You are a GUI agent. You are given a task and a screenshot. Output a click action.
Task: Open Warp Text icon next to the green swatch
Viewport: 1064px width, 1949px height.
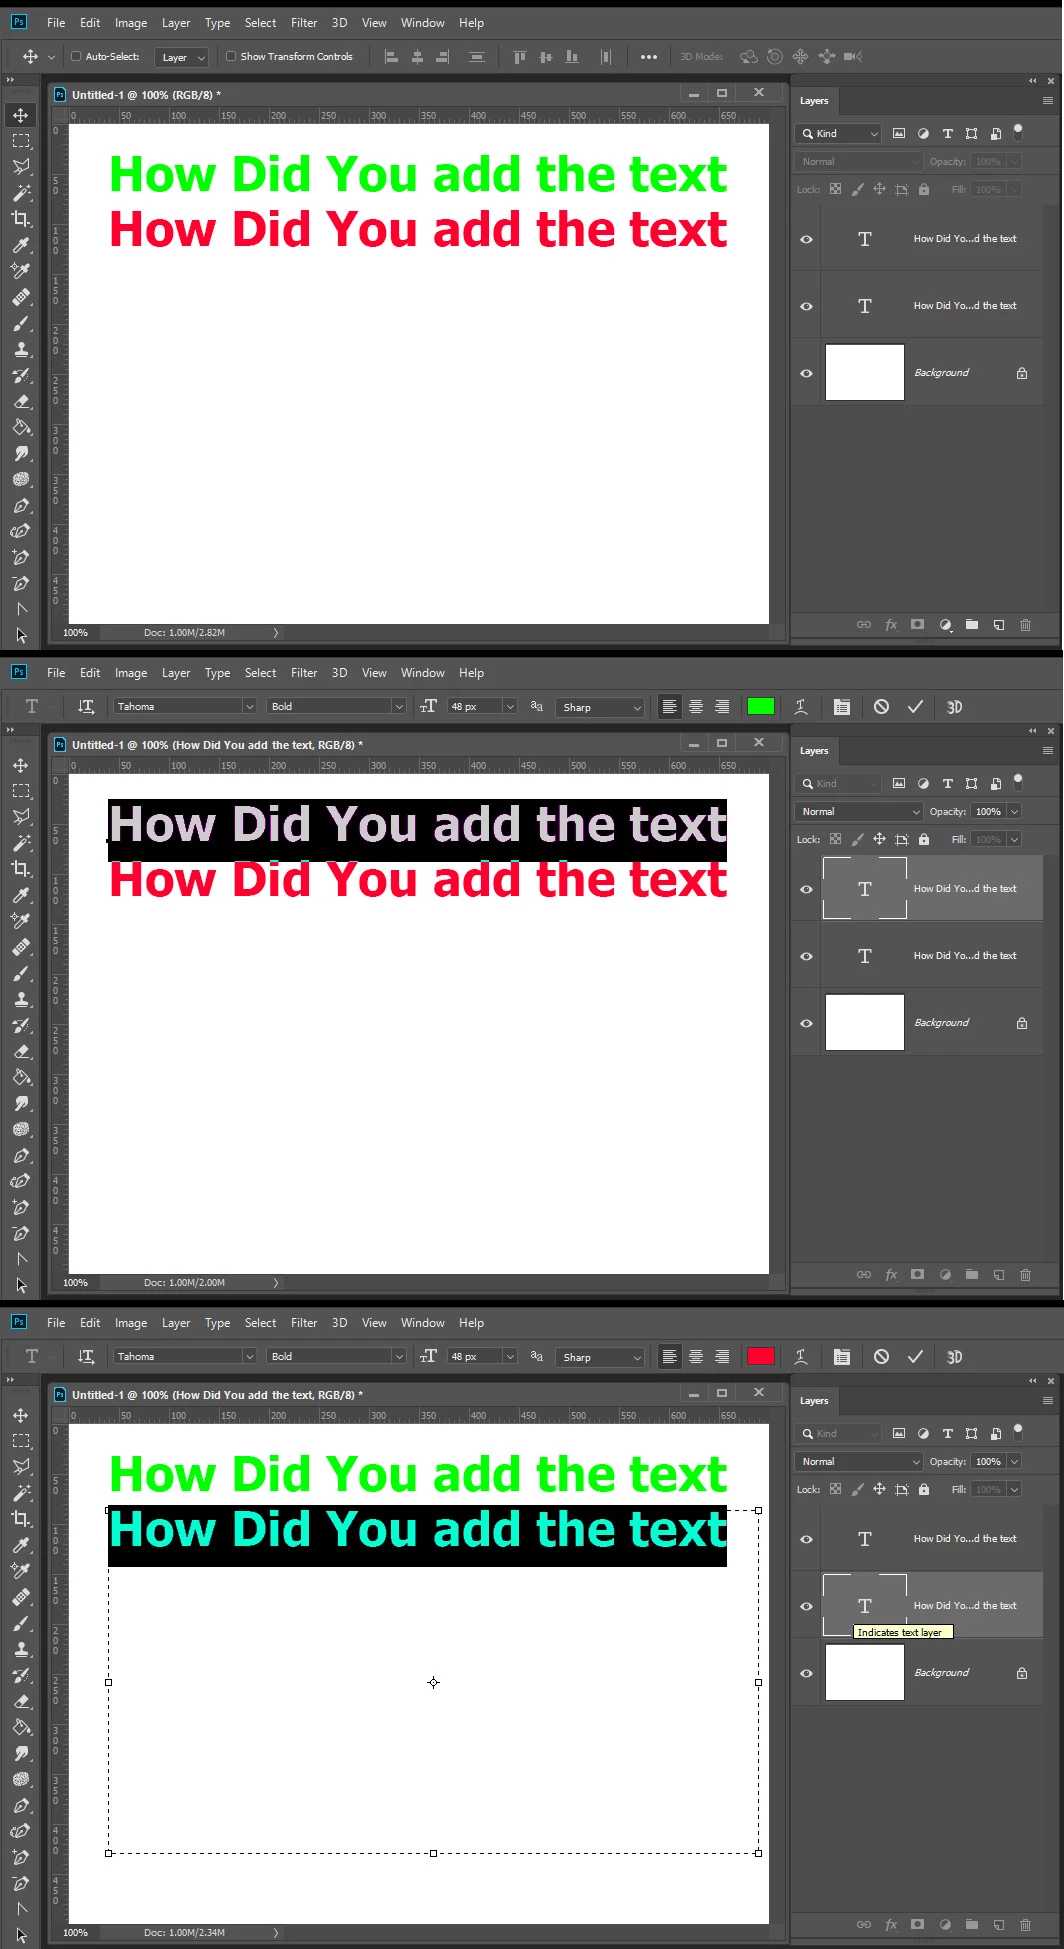pos(801,707)
